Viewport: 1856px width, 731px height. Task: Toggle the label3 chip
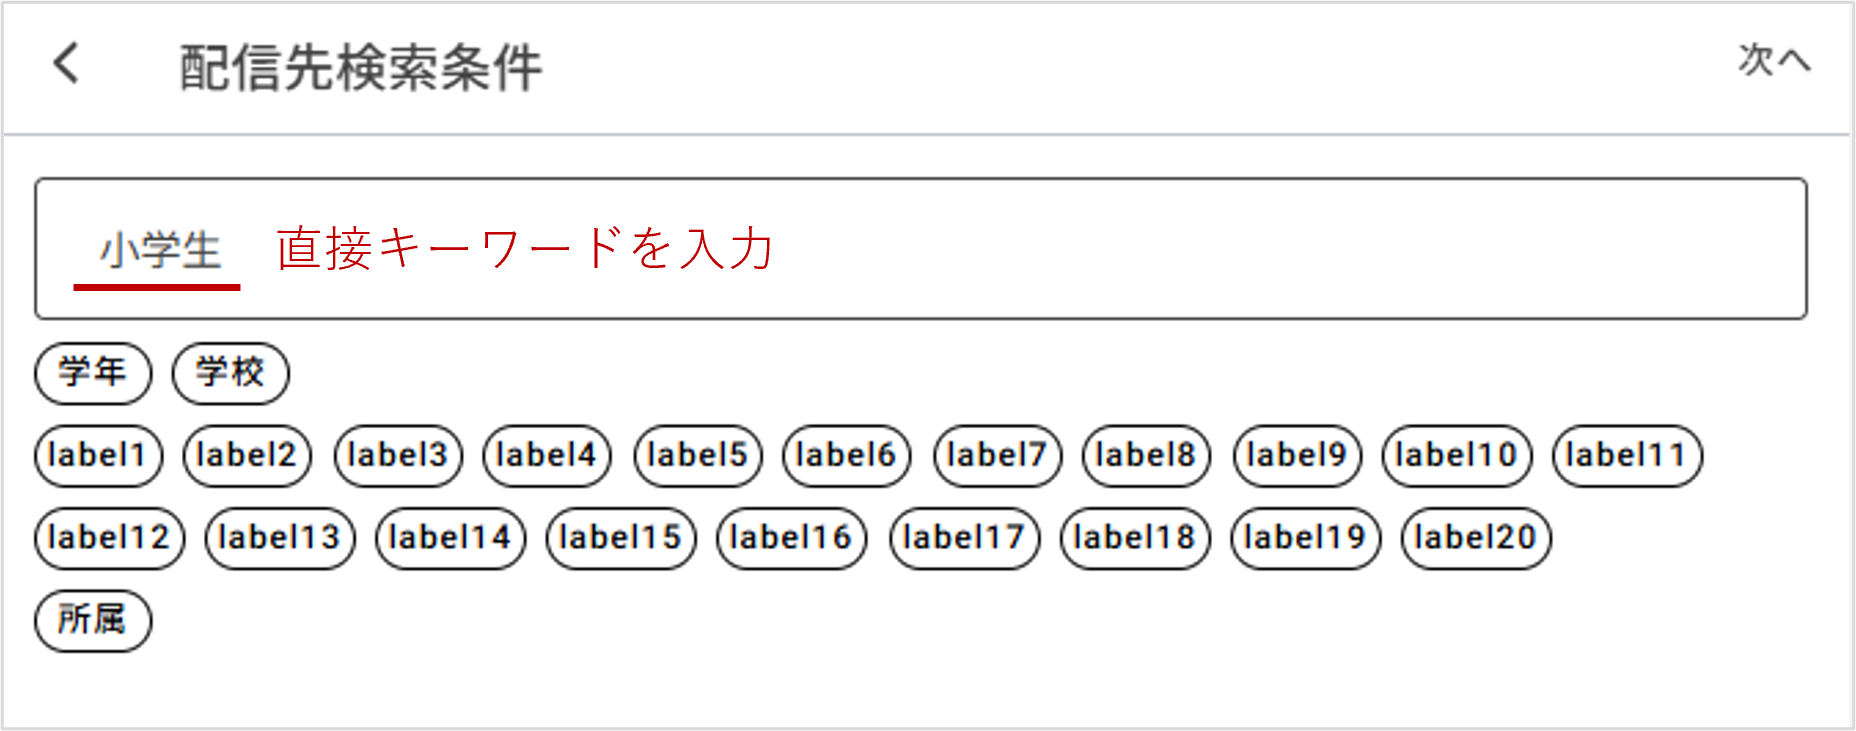tap(398, 456)
